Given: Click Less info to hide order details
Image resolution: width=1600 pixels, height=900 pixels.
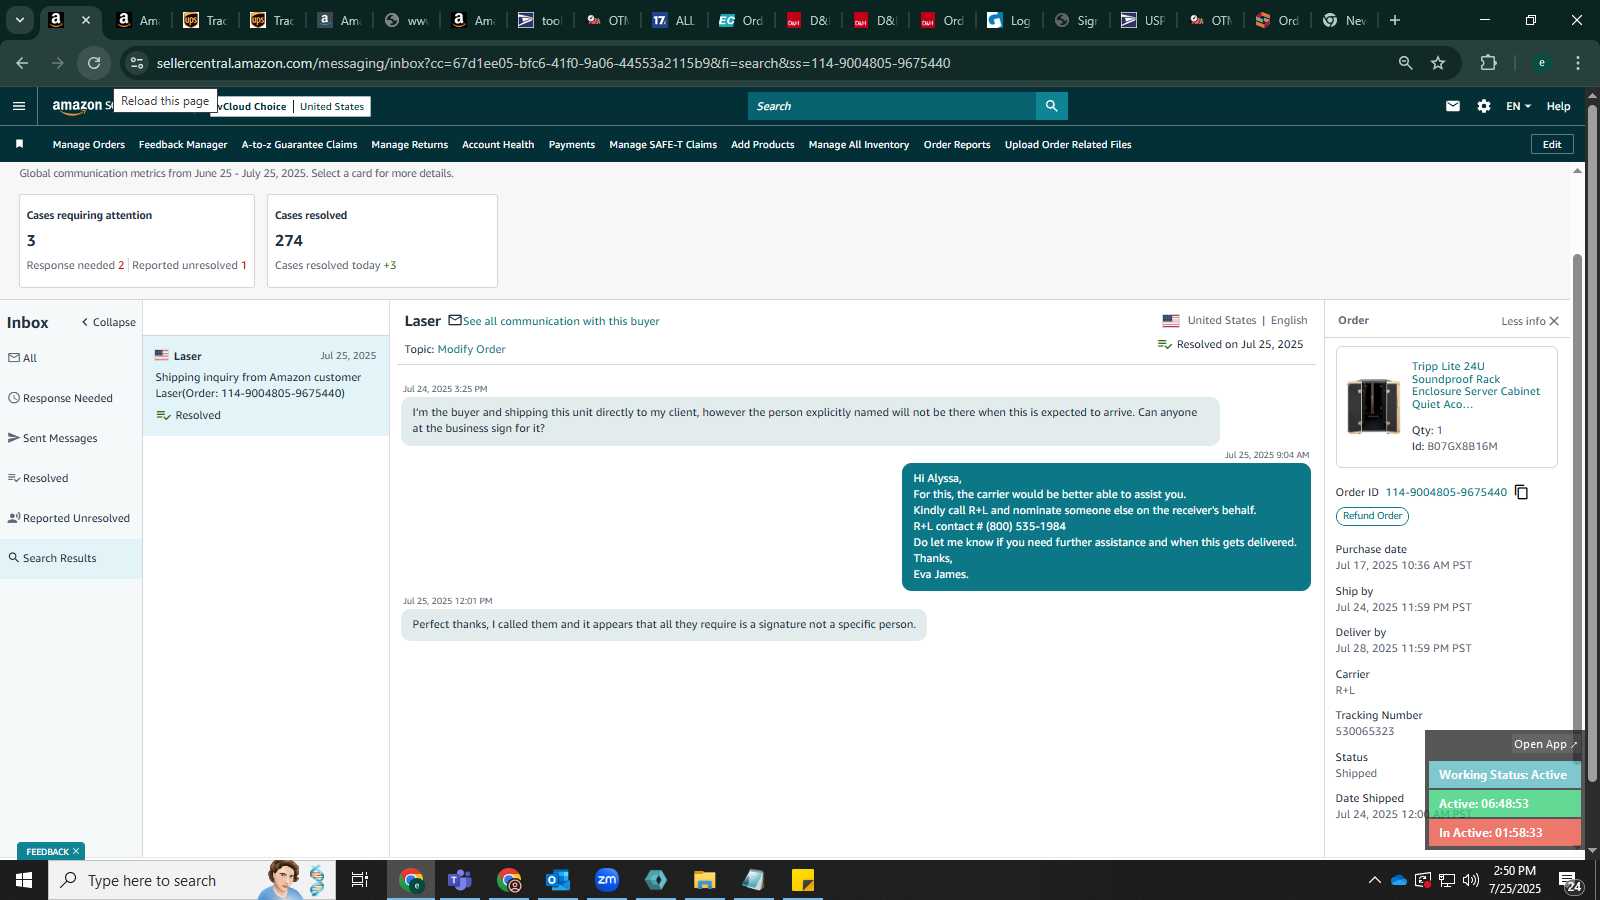Looking at the screenshot, I should click(x=1523, y=321).
